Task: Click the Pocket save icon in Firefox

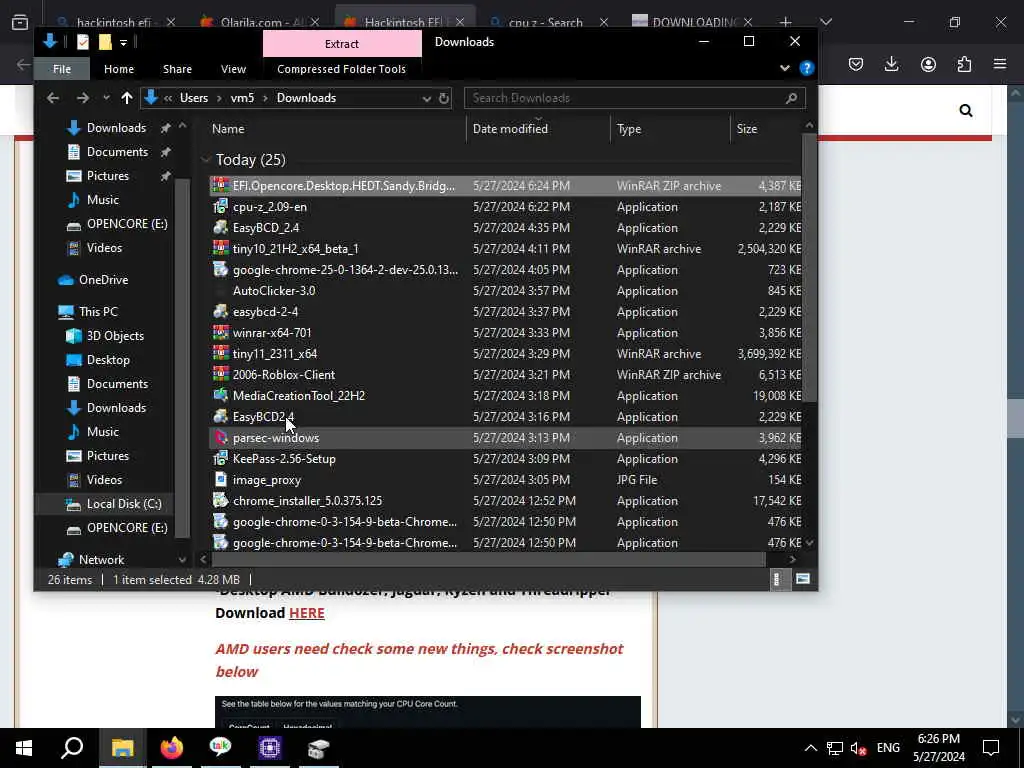Action: (856, 64)
